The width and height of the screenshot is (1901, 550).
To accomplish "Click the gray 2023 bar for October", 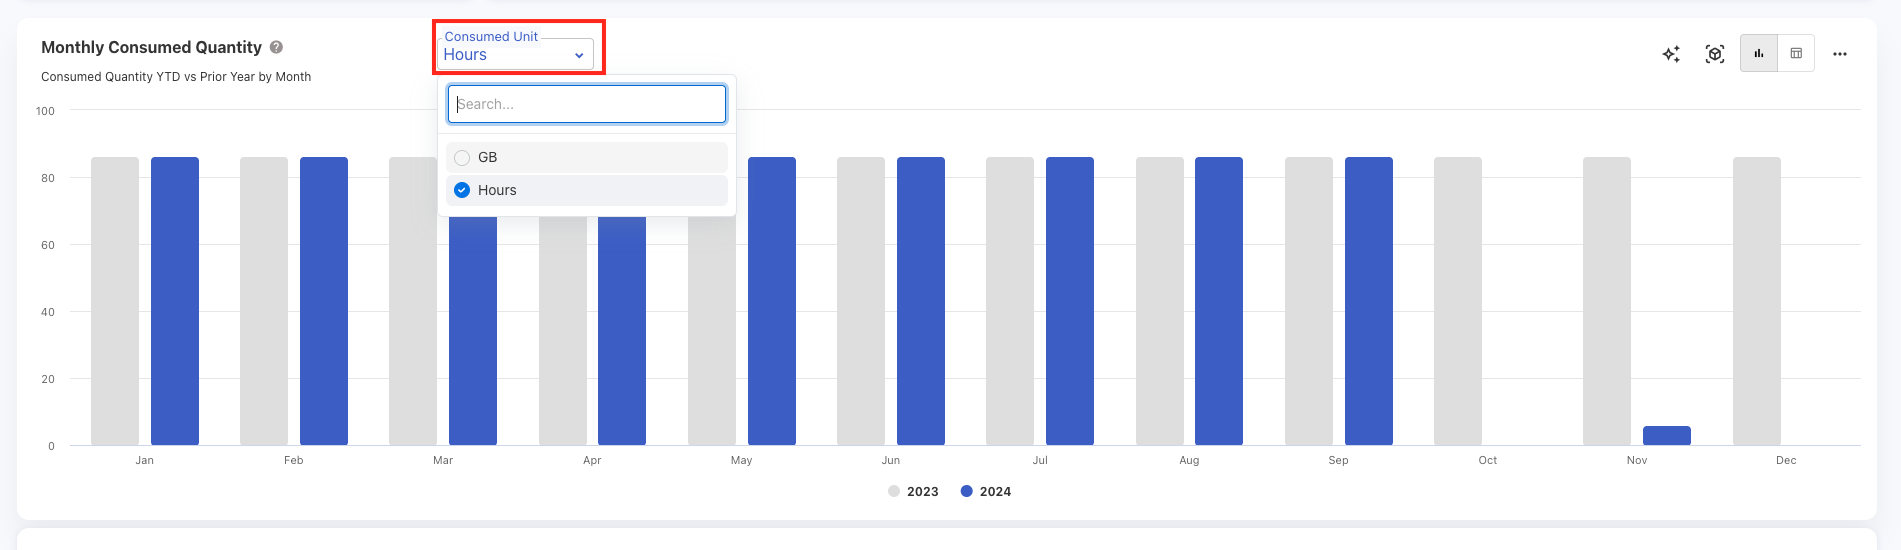I will pos(1458,300).
